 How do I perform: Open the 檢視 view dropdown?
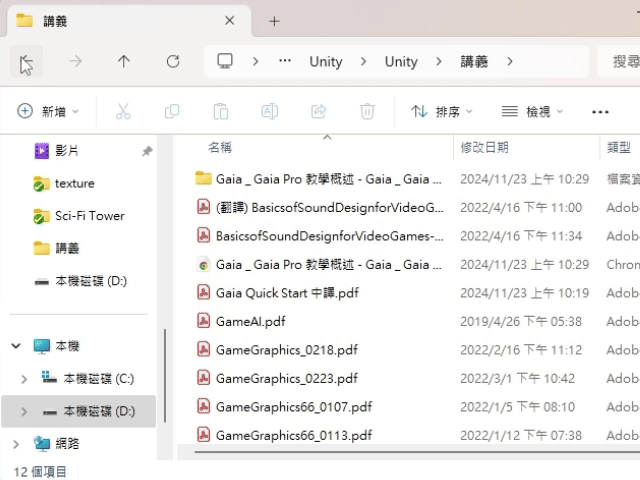(532, 112)
